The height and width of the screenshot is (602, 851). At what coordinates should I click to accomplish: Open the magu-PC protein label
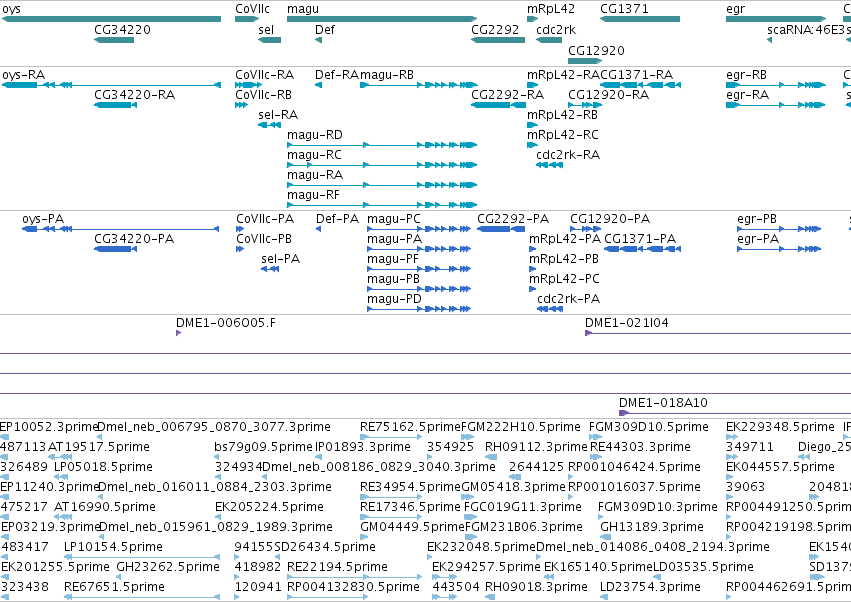point(393,219)
